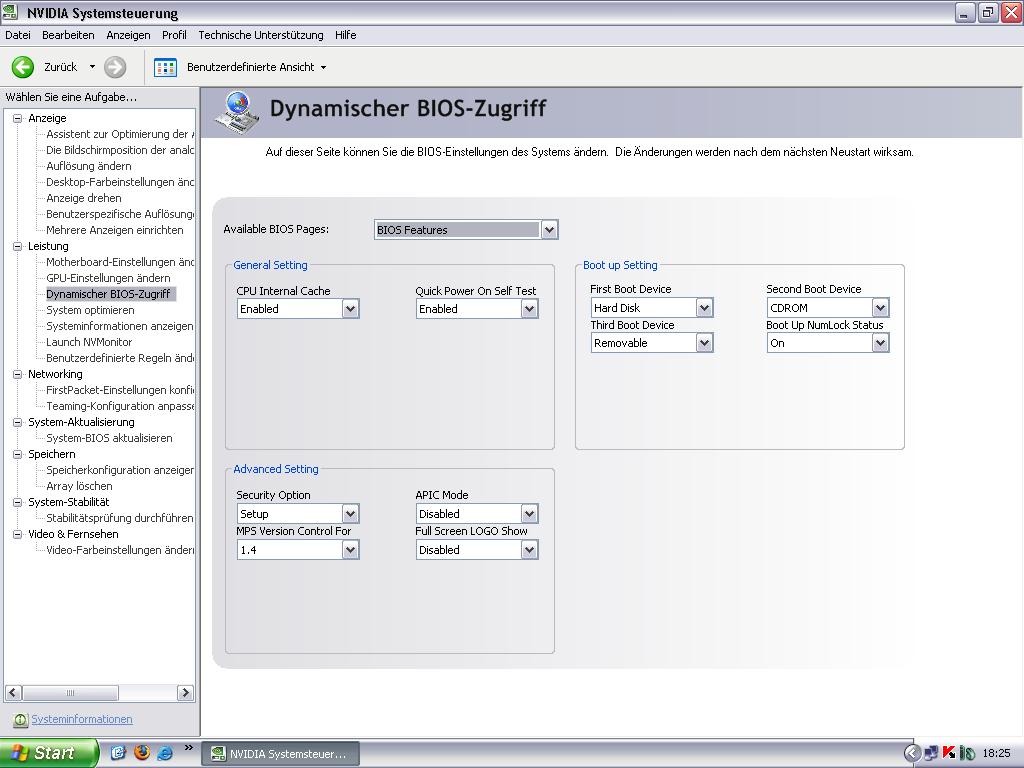1024x768 pixels.
Task: Open the First Boot Device dropdown
Action: [704, 308]
